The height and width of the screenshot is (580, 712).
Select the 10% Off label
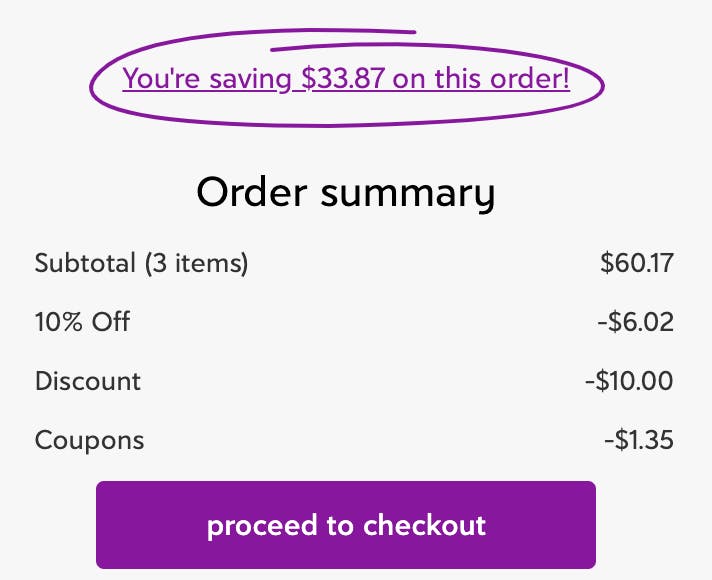pyautogui.click(x=82, y=322)
